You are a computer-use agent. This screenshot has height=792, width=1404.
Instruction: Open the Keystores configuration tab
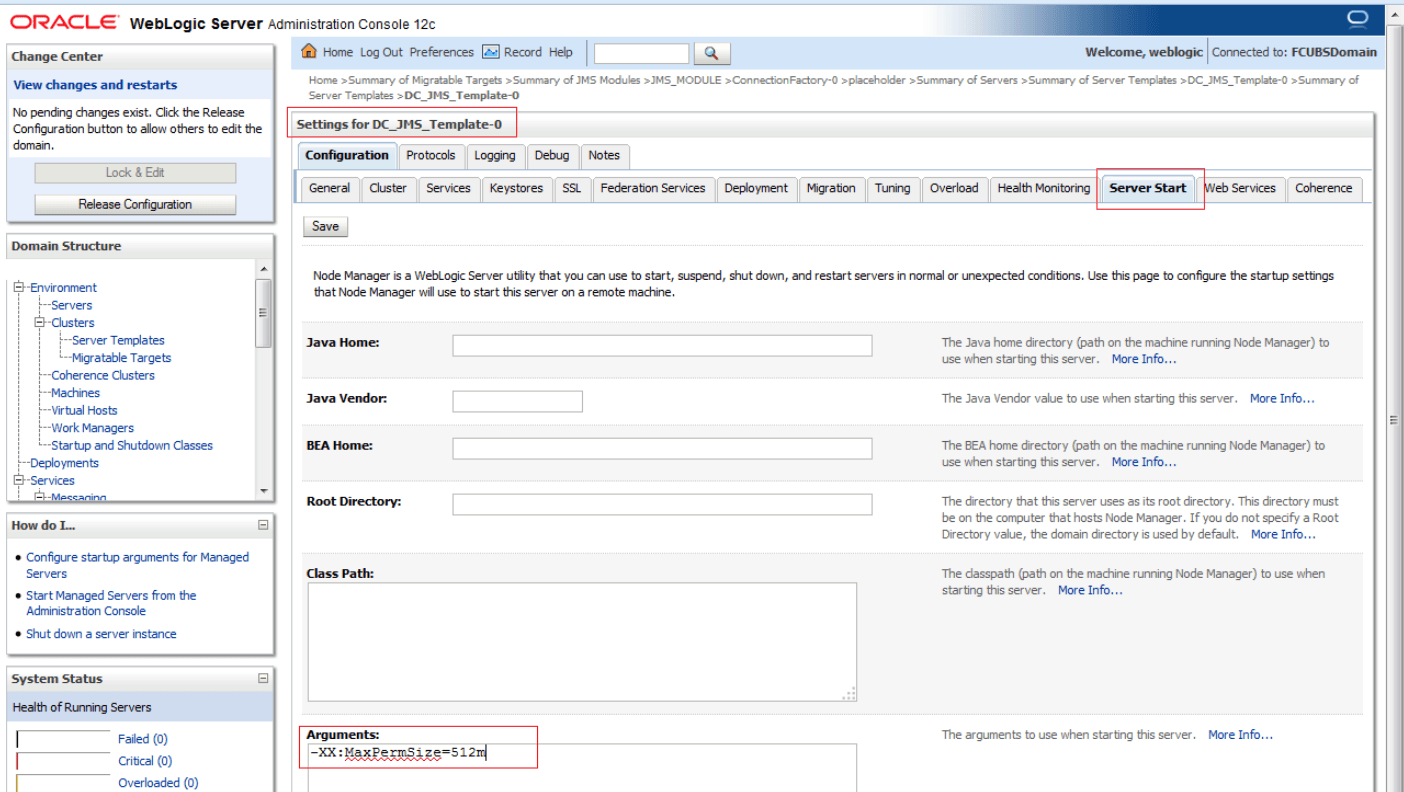click(x=517, y=188)
